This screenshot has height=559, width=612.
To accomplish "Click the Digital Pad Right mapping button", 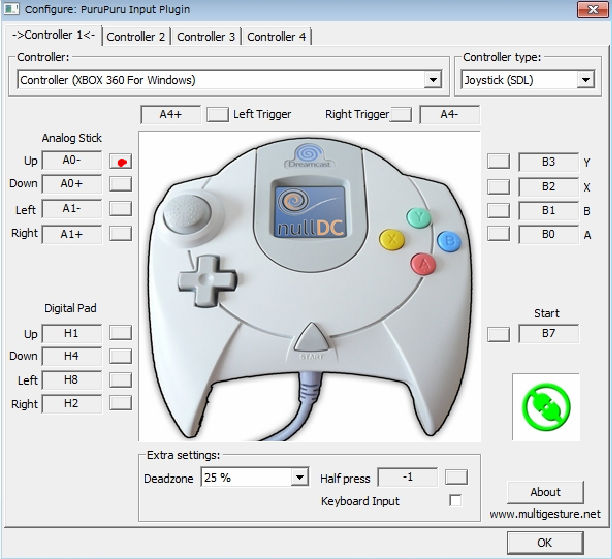I will 120,403.
